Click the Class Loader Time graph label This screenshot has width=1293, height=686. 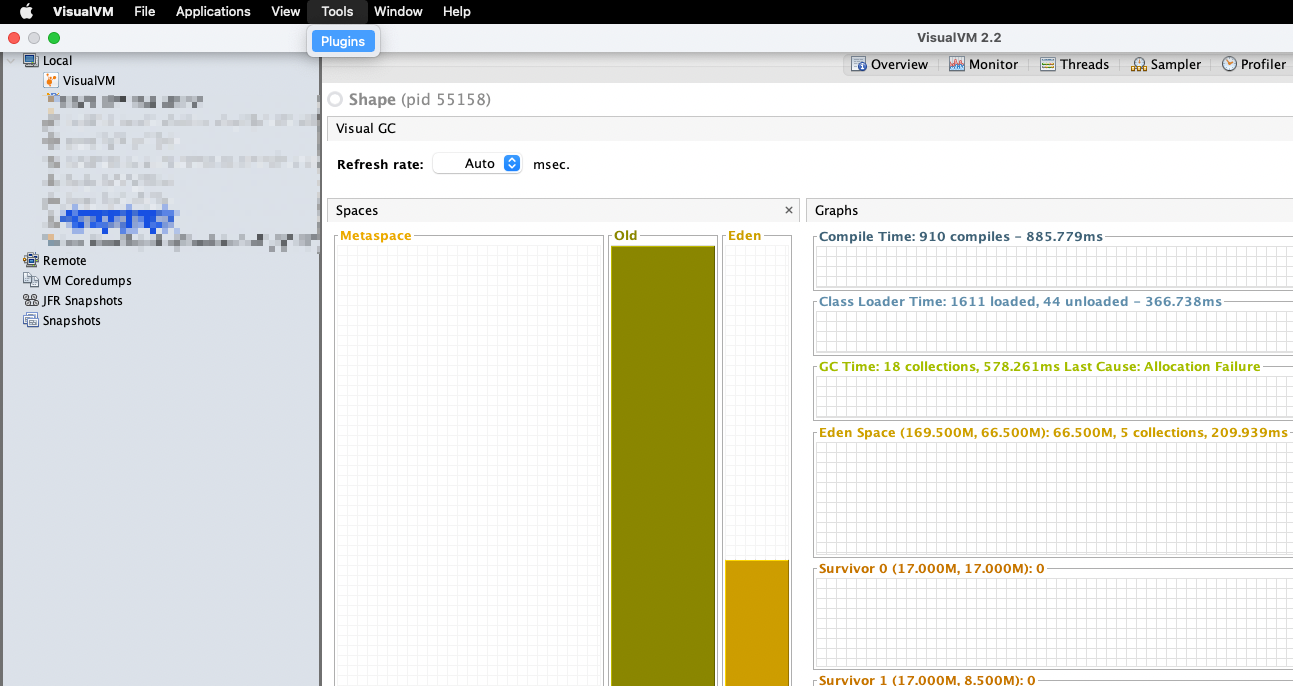click(x=1020, y=301)
